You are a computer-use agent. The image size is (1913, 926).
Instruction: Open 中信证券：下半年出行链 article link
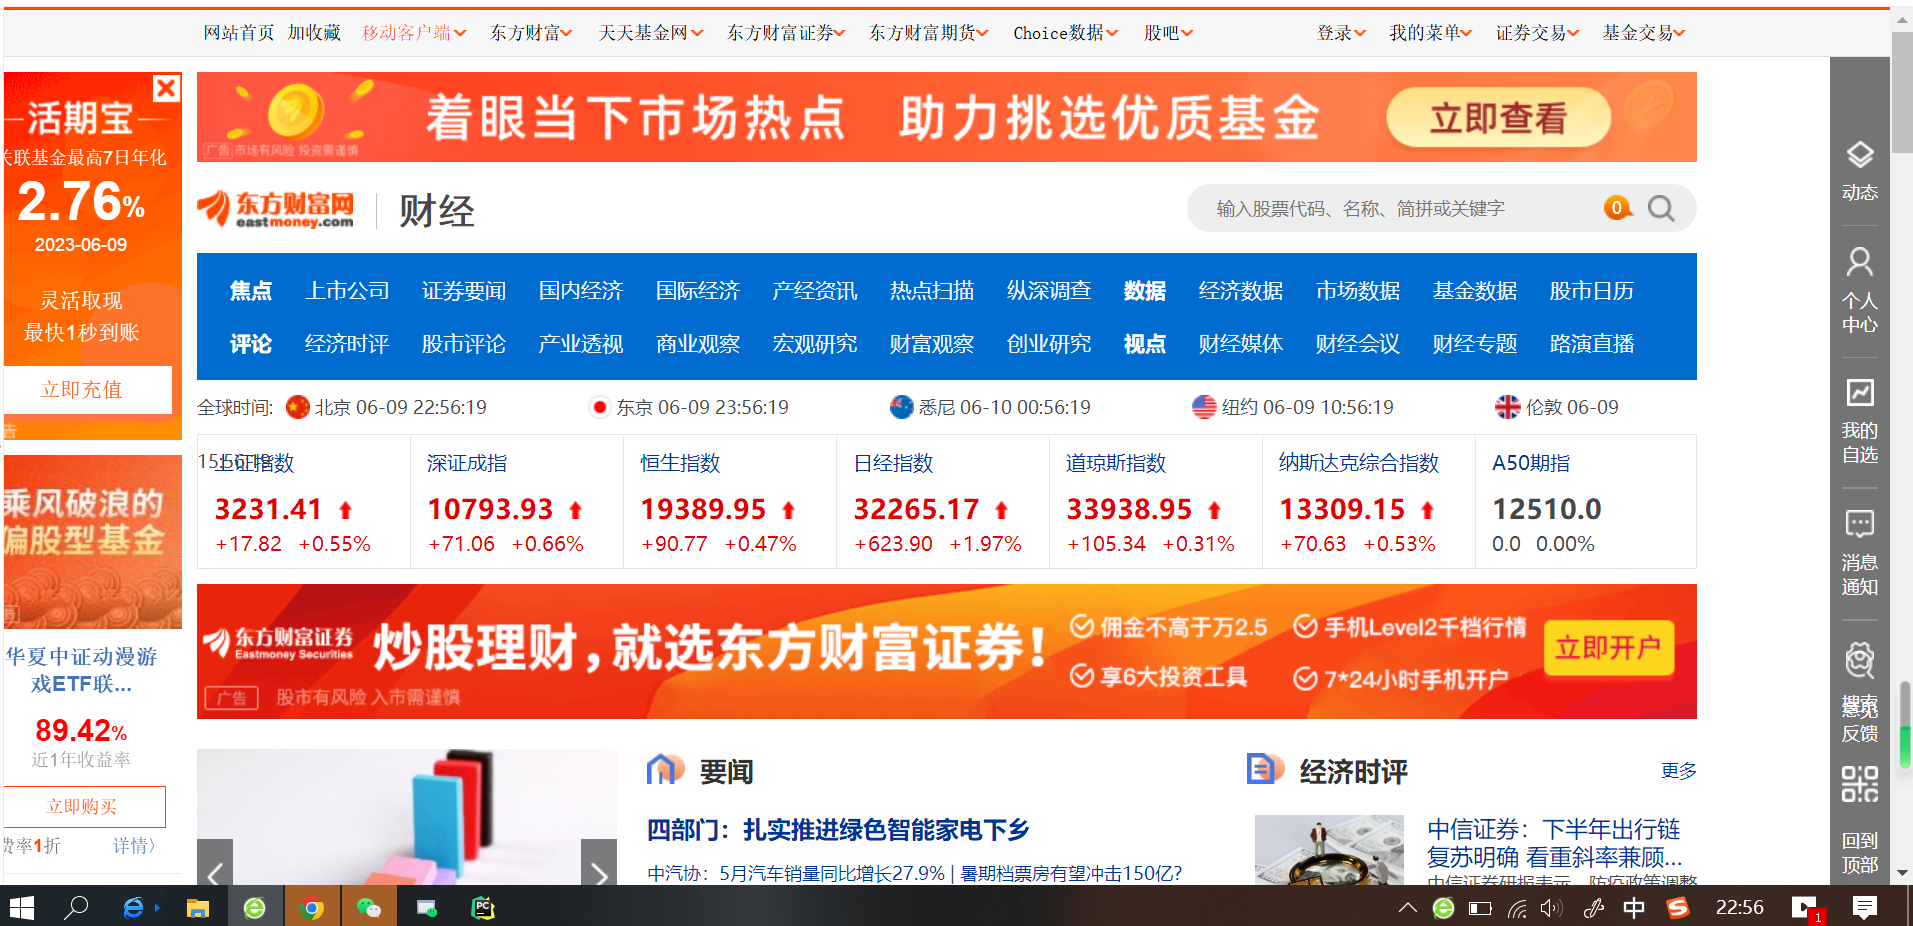click(x=1554, y=843)
